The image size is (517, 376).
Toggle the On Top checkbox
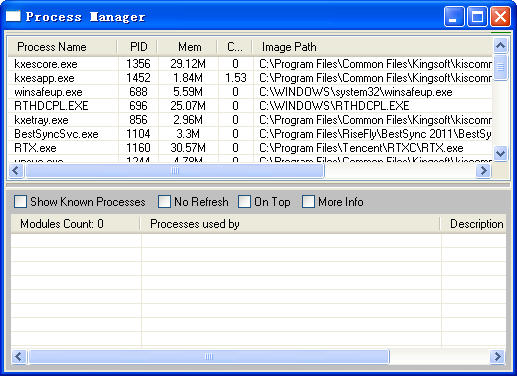[244, 202]
